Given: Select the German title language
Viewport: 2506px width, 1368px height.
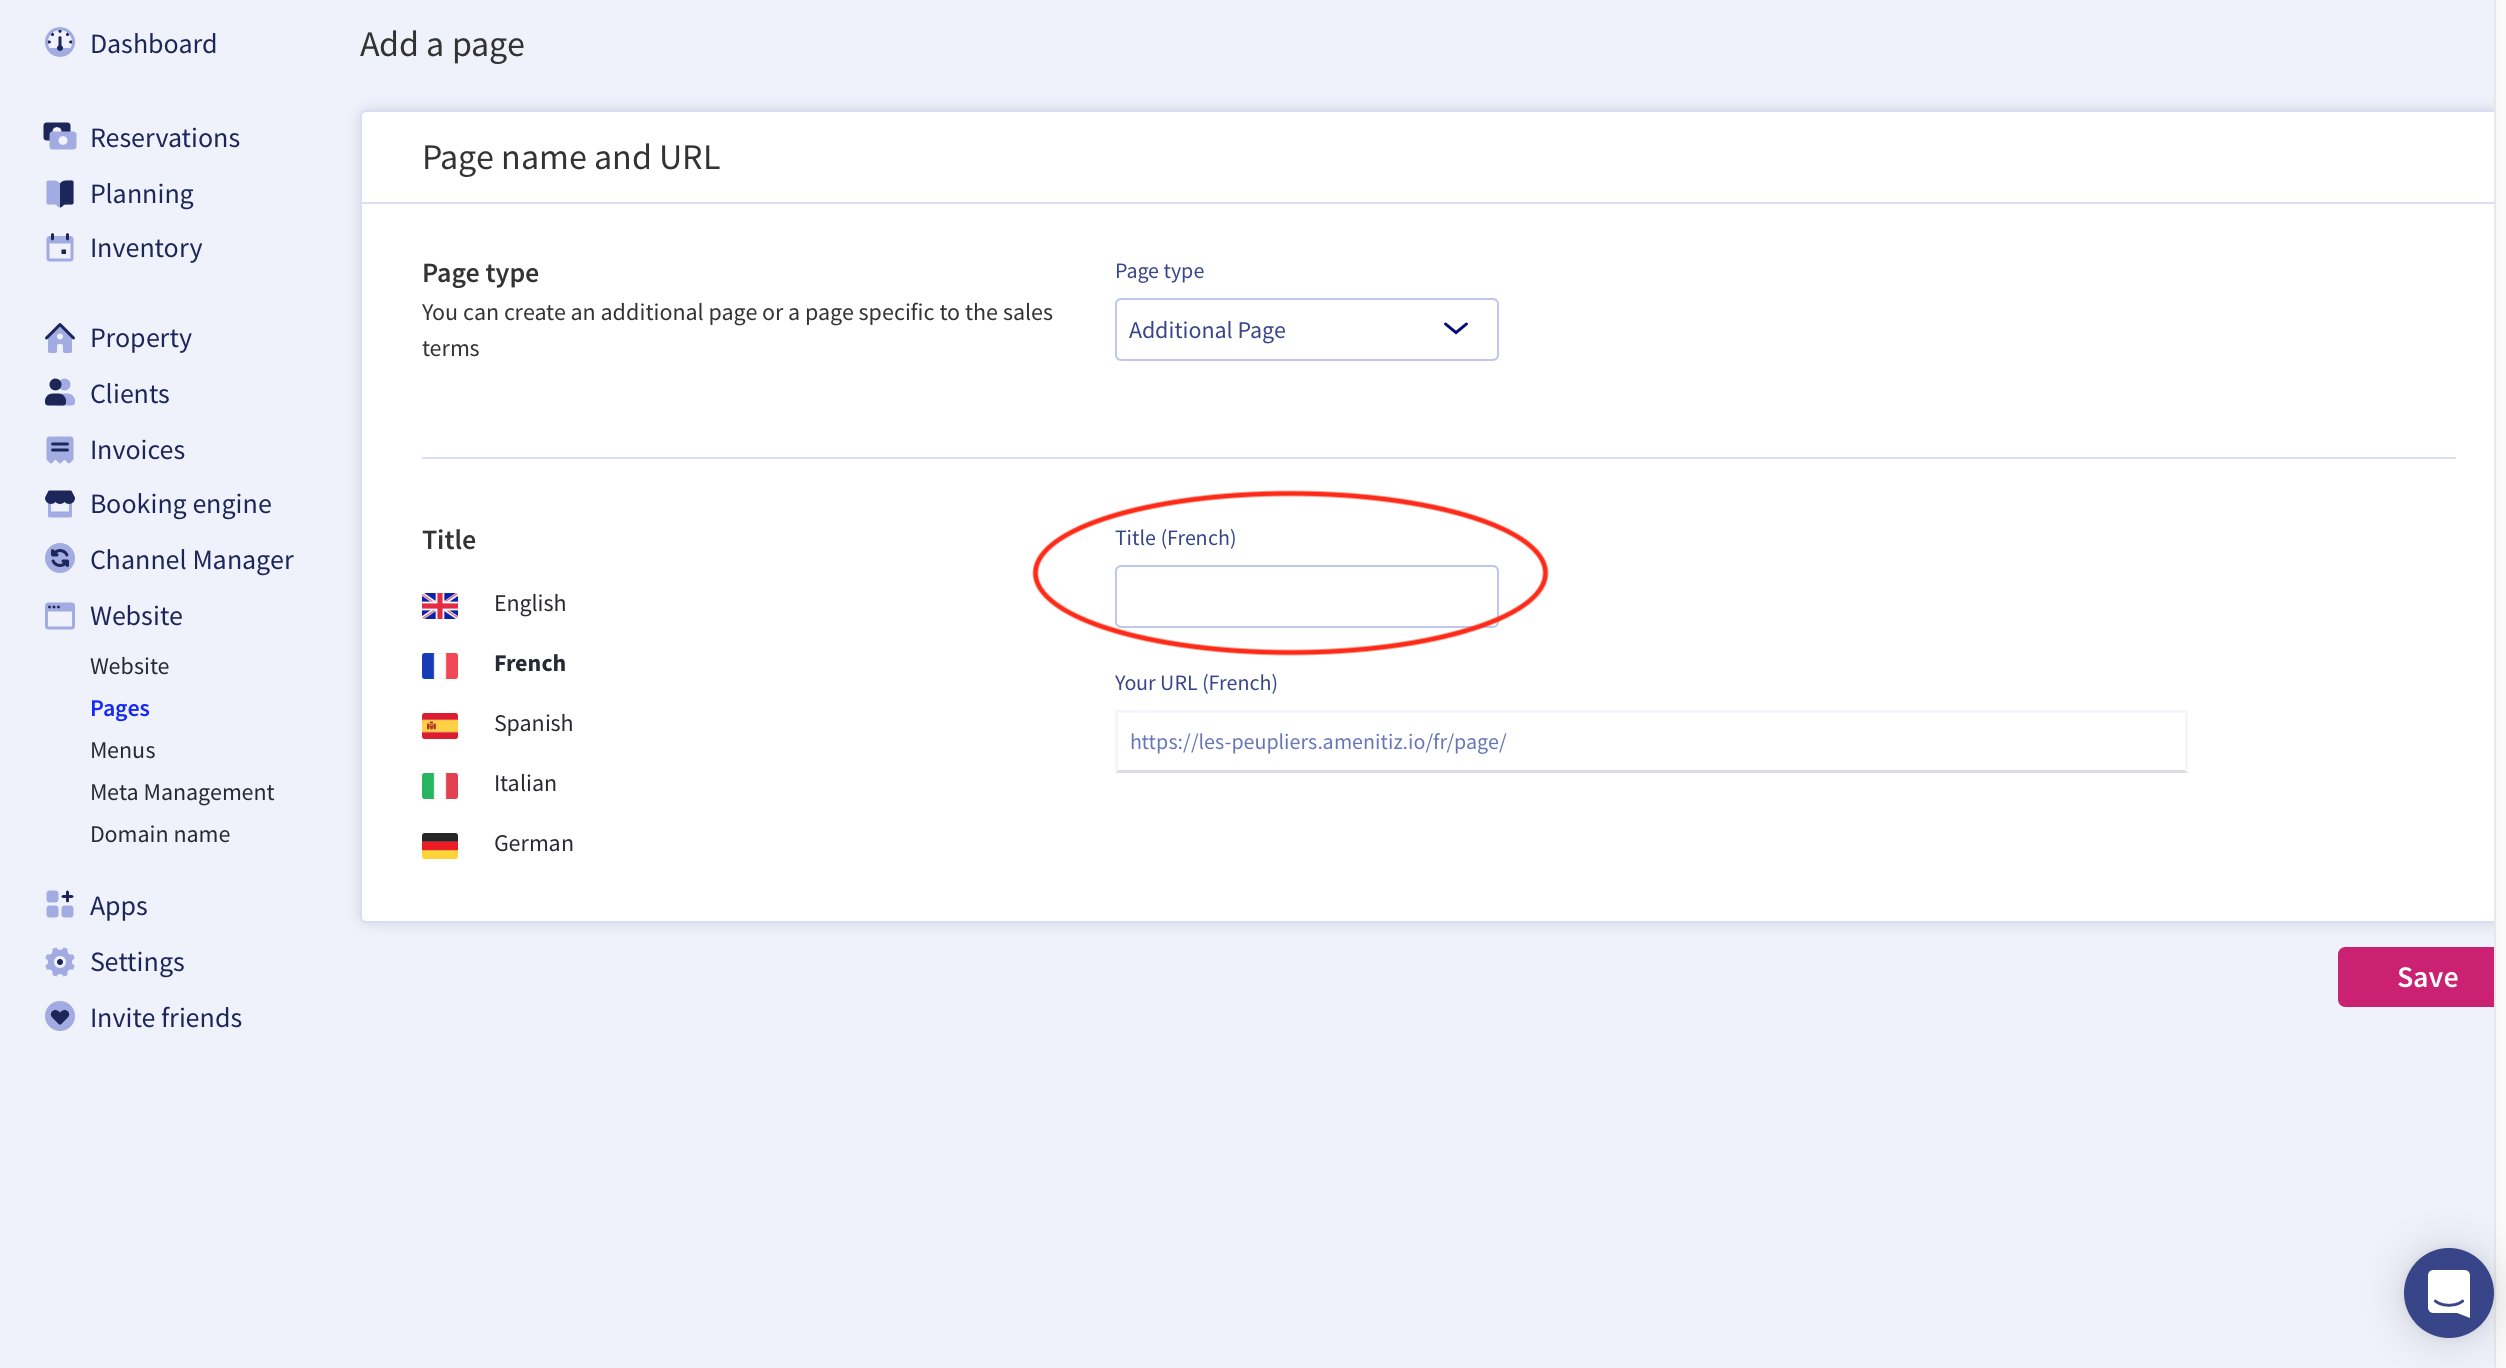Looking at the screenshot, I should click(534, 843).
